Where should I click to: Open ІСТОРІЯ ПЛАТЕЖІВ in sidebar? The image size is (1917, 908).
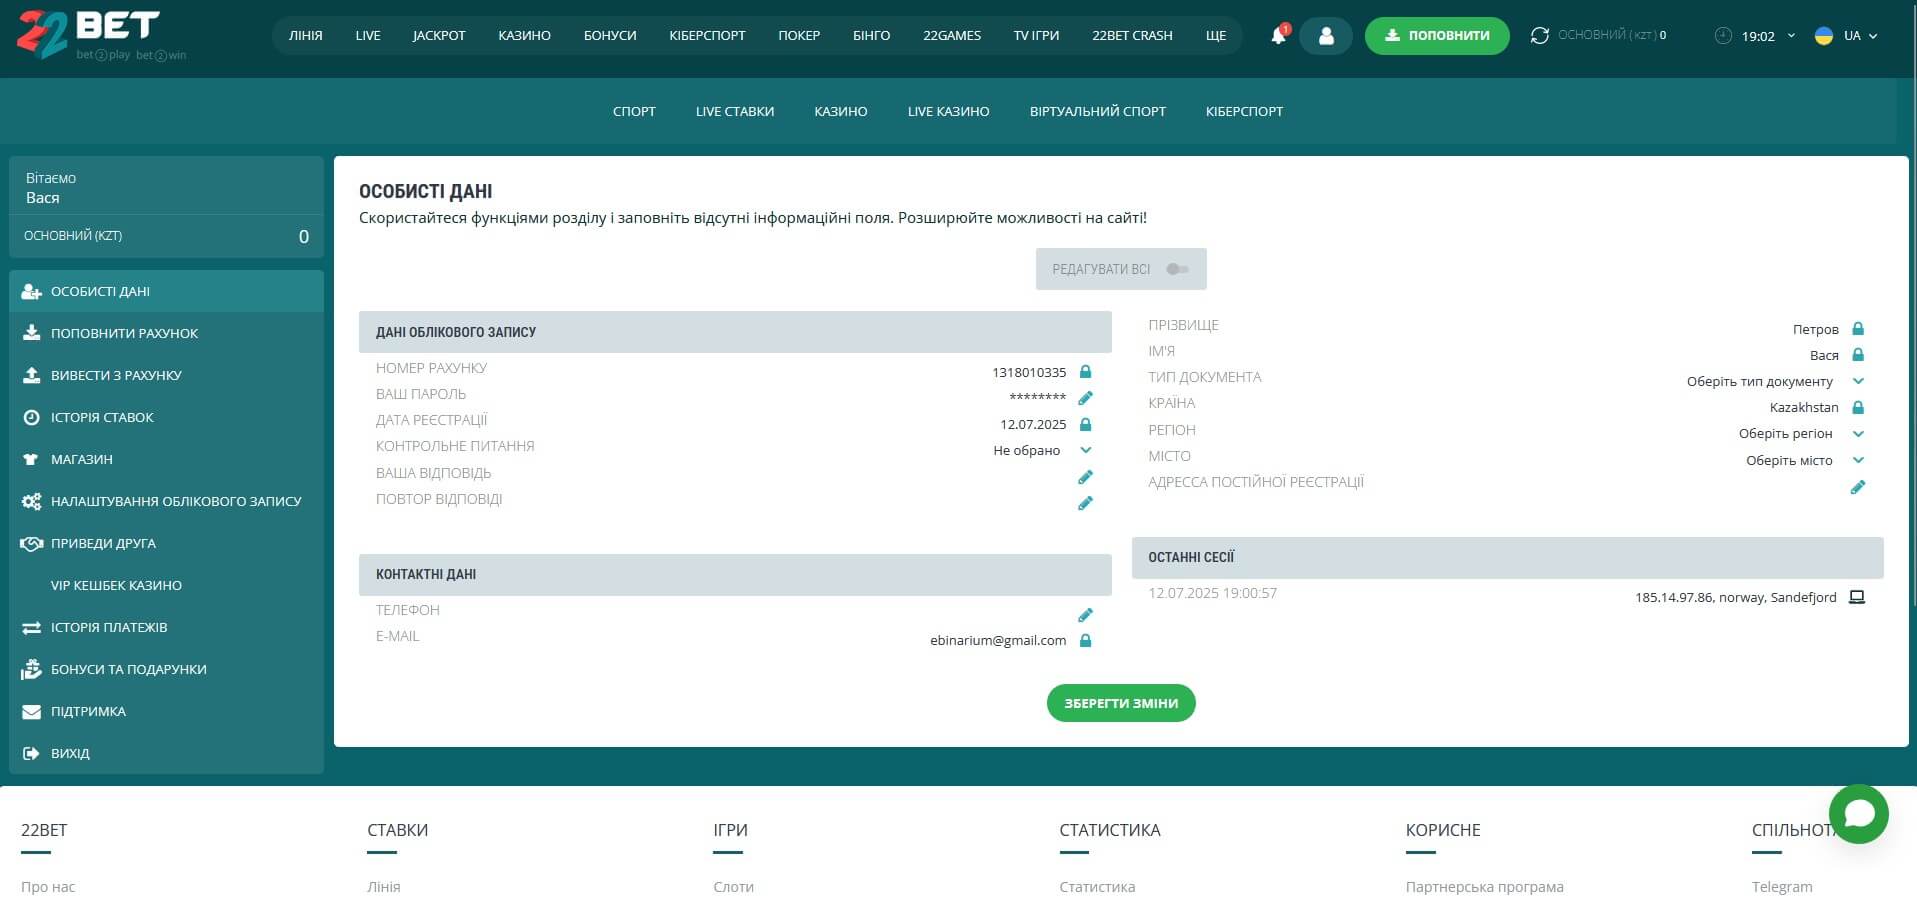pos(166,627)
